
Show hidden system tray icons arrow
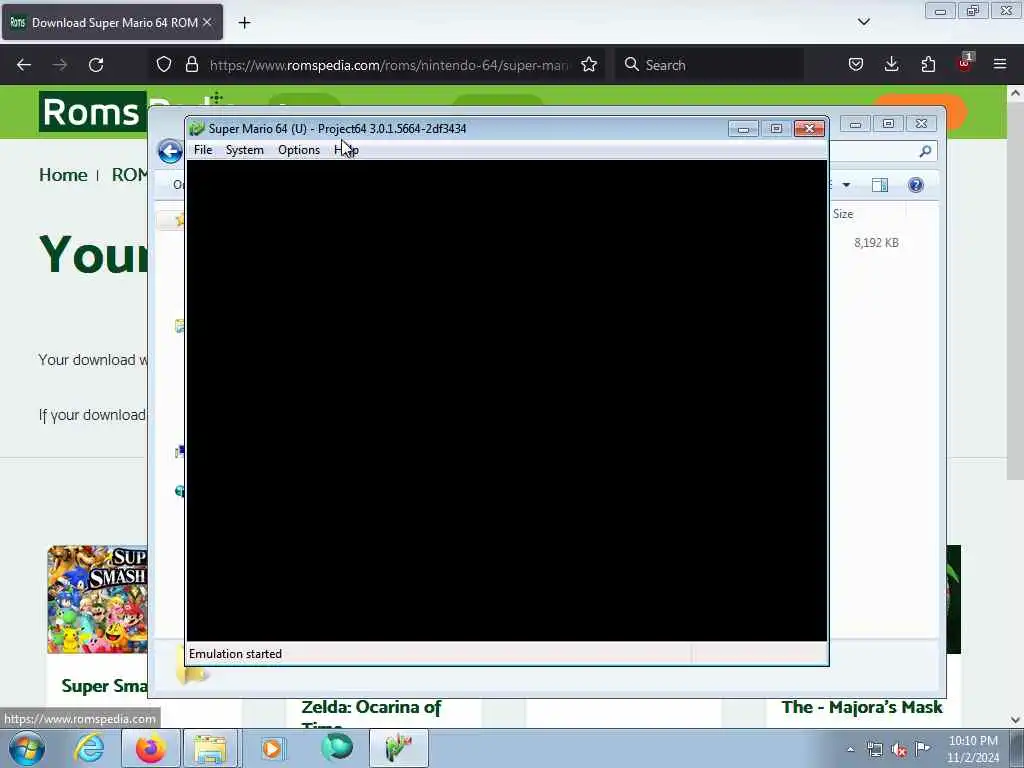[850, 749]
